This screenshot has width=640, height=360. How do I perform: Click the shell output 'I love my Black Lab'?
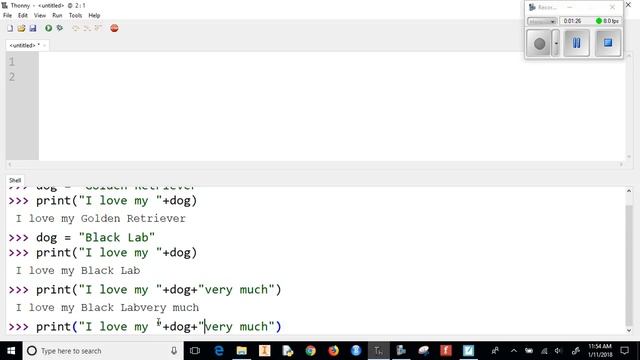tap(78, 271)
